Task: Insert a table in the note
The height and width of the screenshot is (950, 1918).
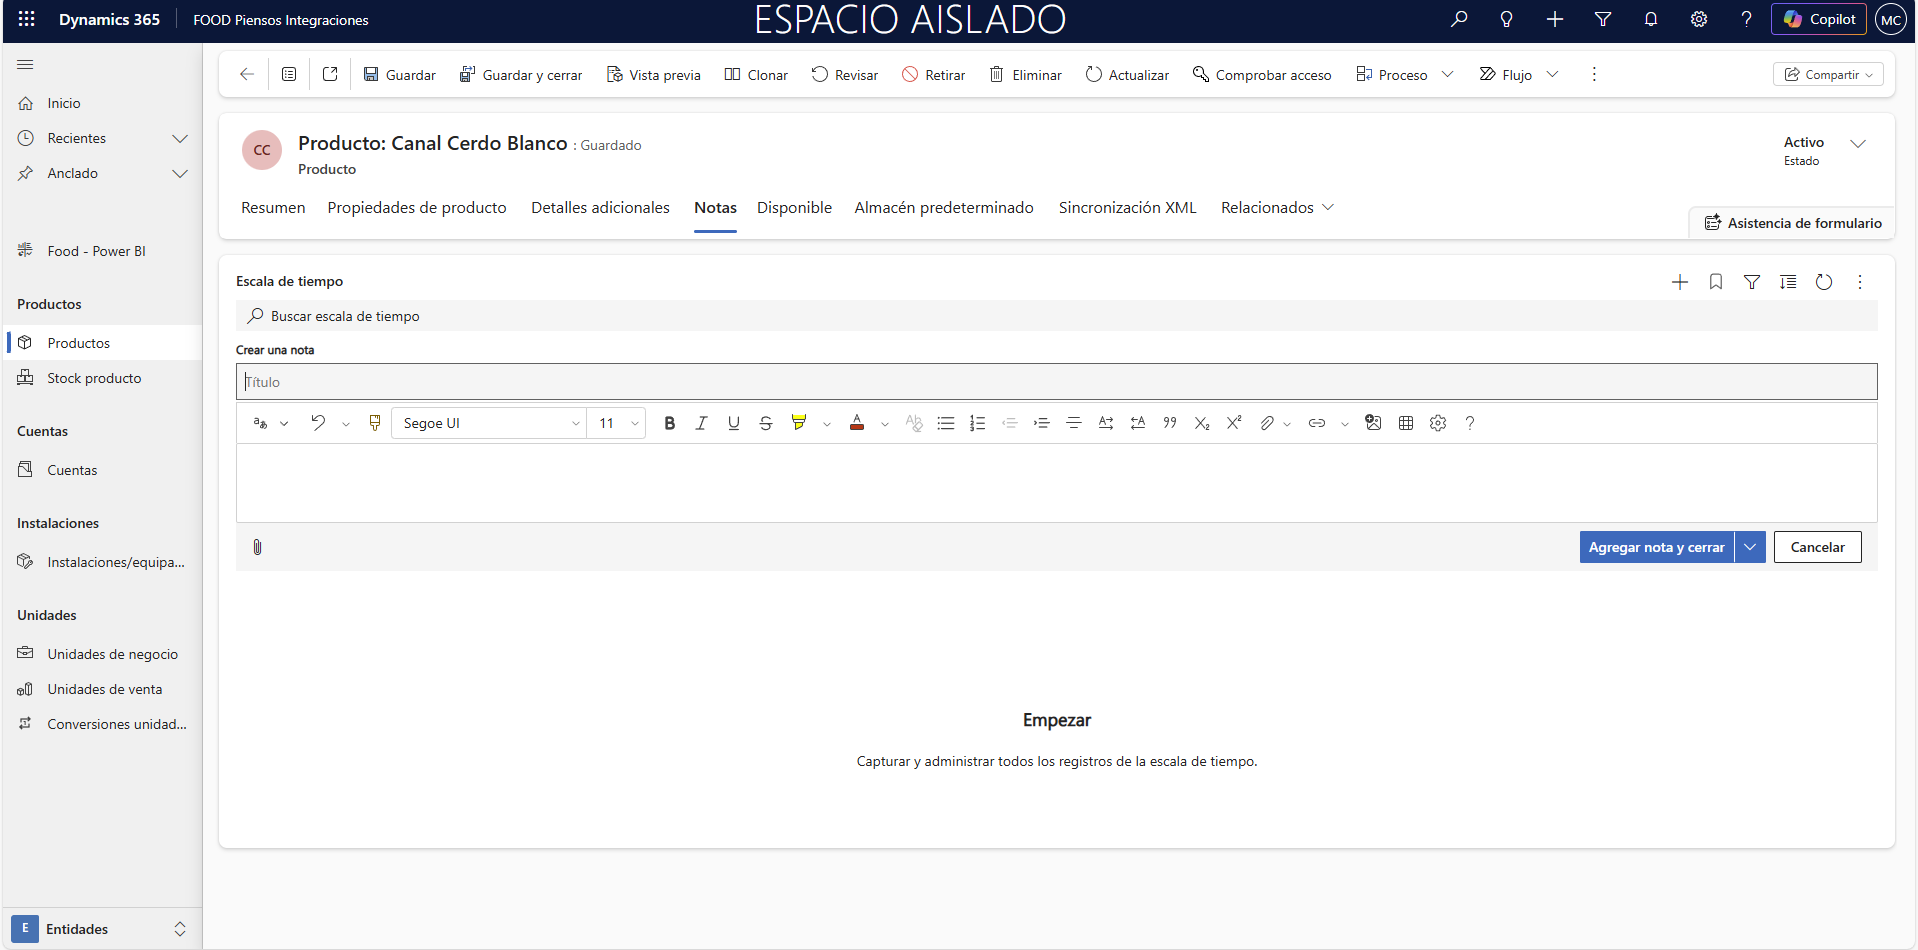Action: (x=1405, y=423)
